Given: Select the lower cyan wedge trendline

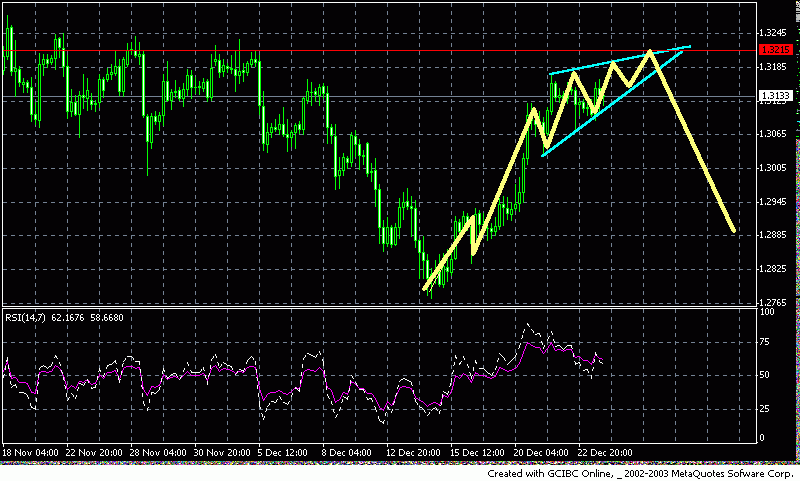Looking at the screenshot, I should coord(612,104).
